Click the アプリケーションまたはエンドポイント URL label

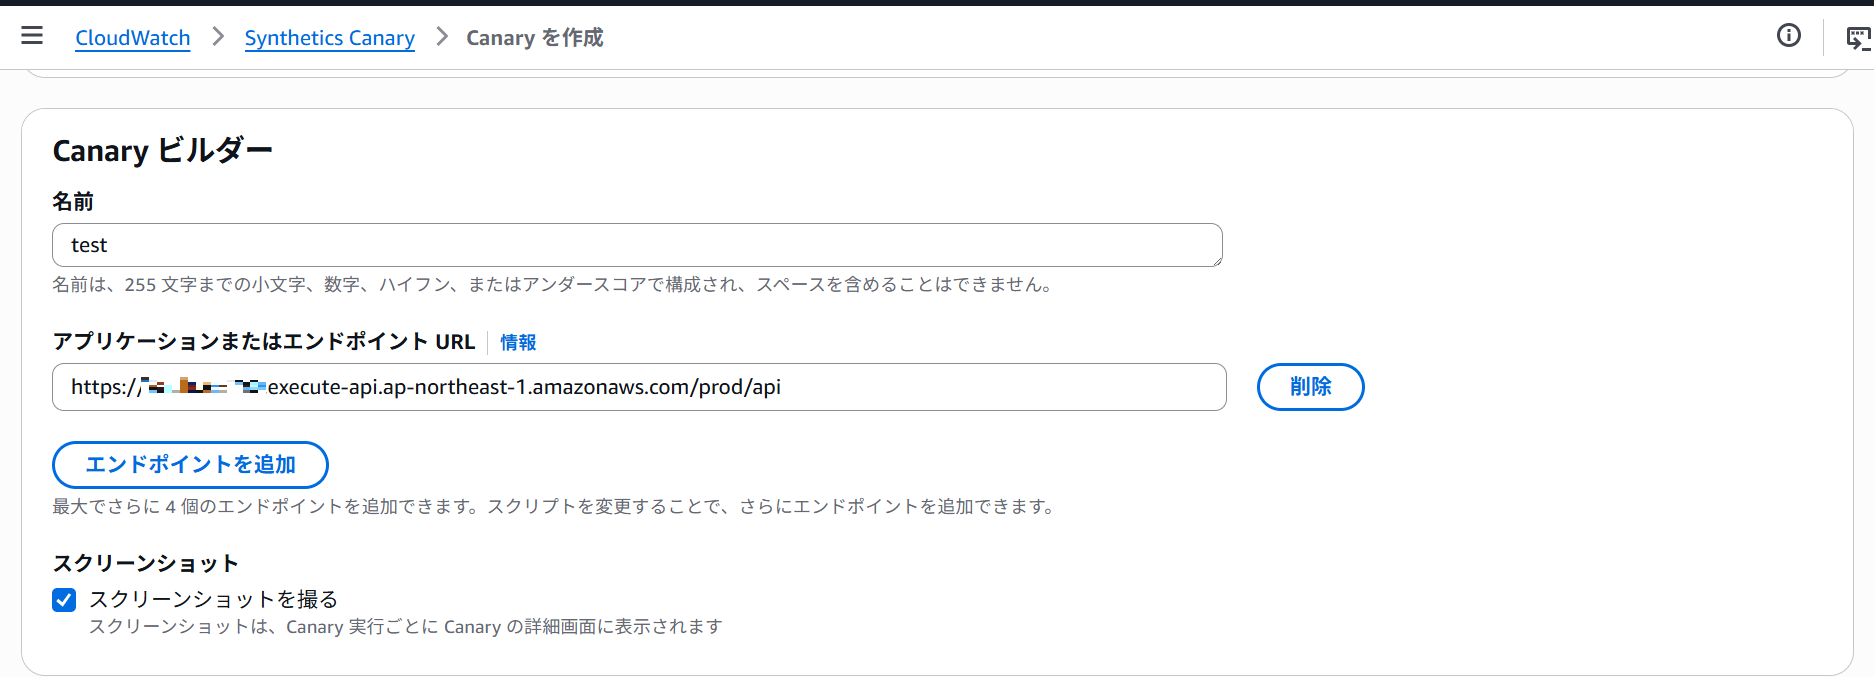(x=263, y=342)
